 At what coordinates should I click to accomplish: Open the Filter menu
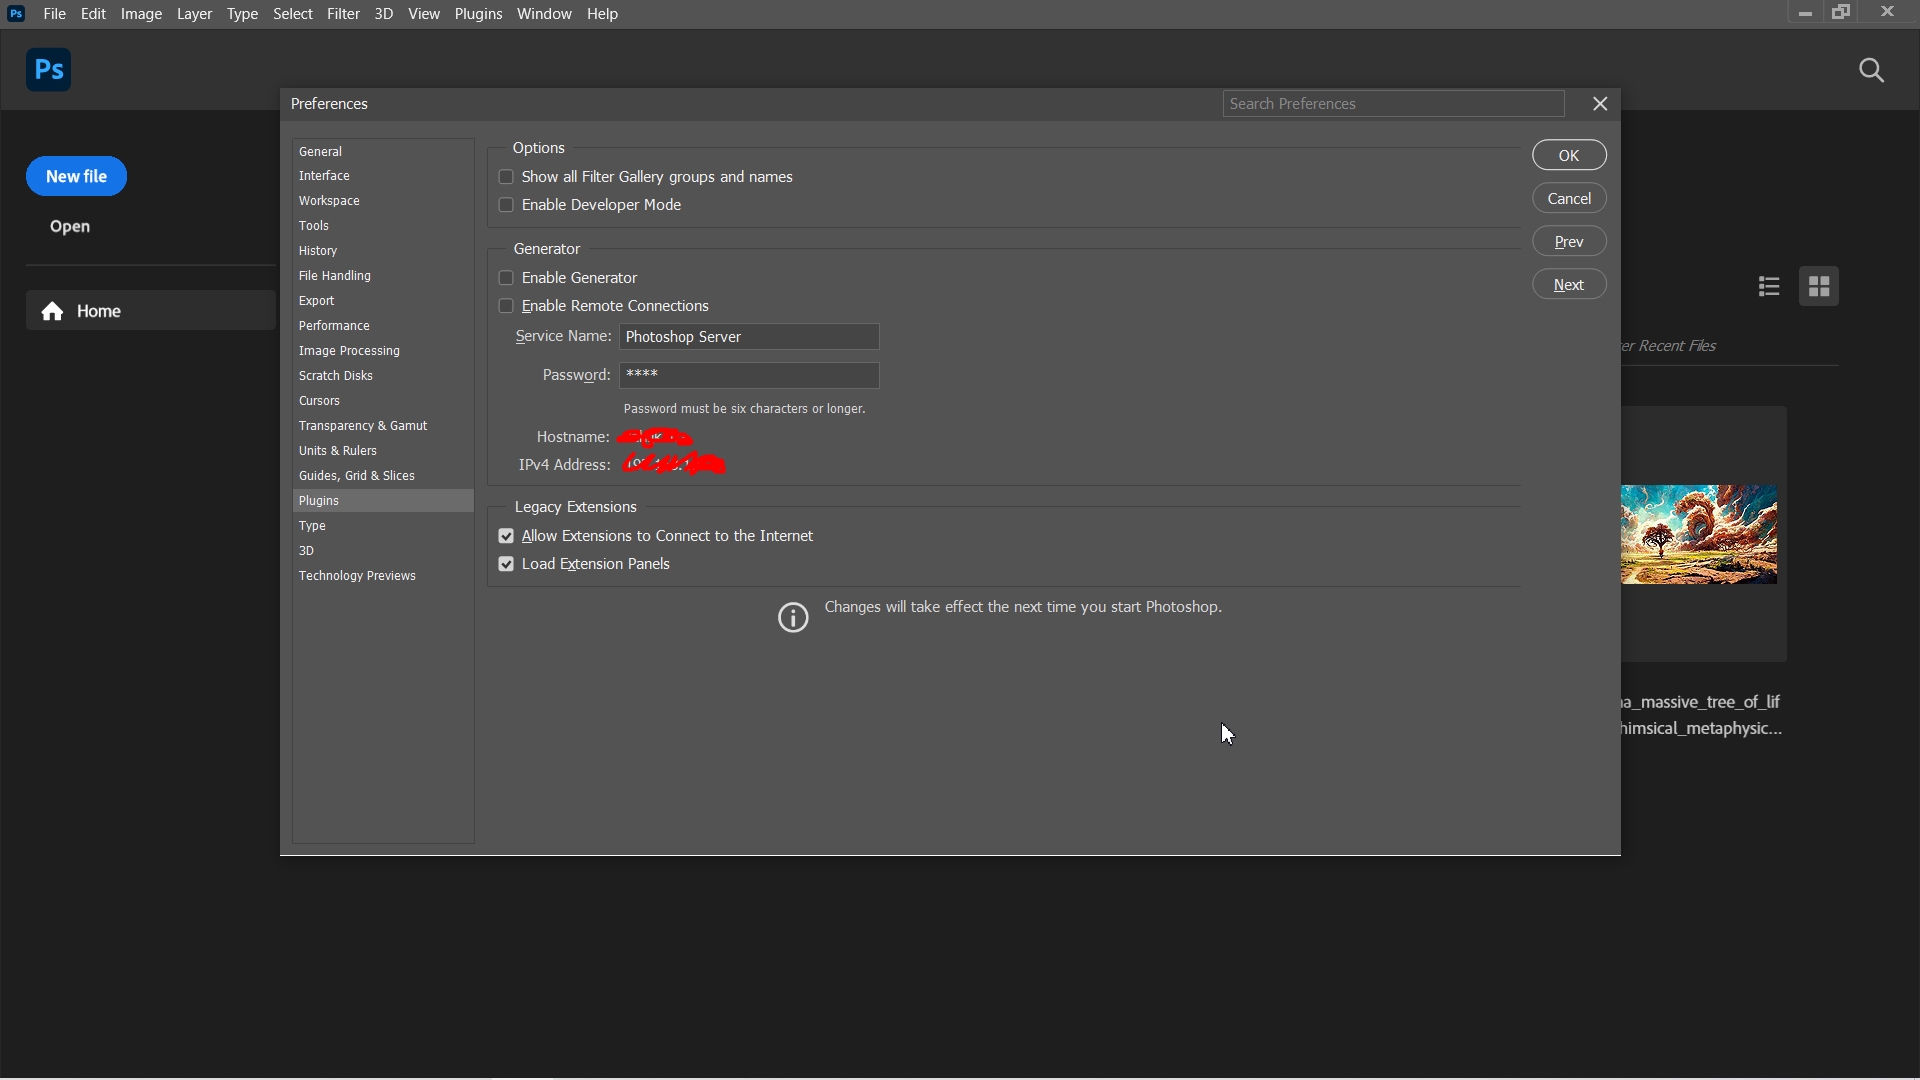343,14
